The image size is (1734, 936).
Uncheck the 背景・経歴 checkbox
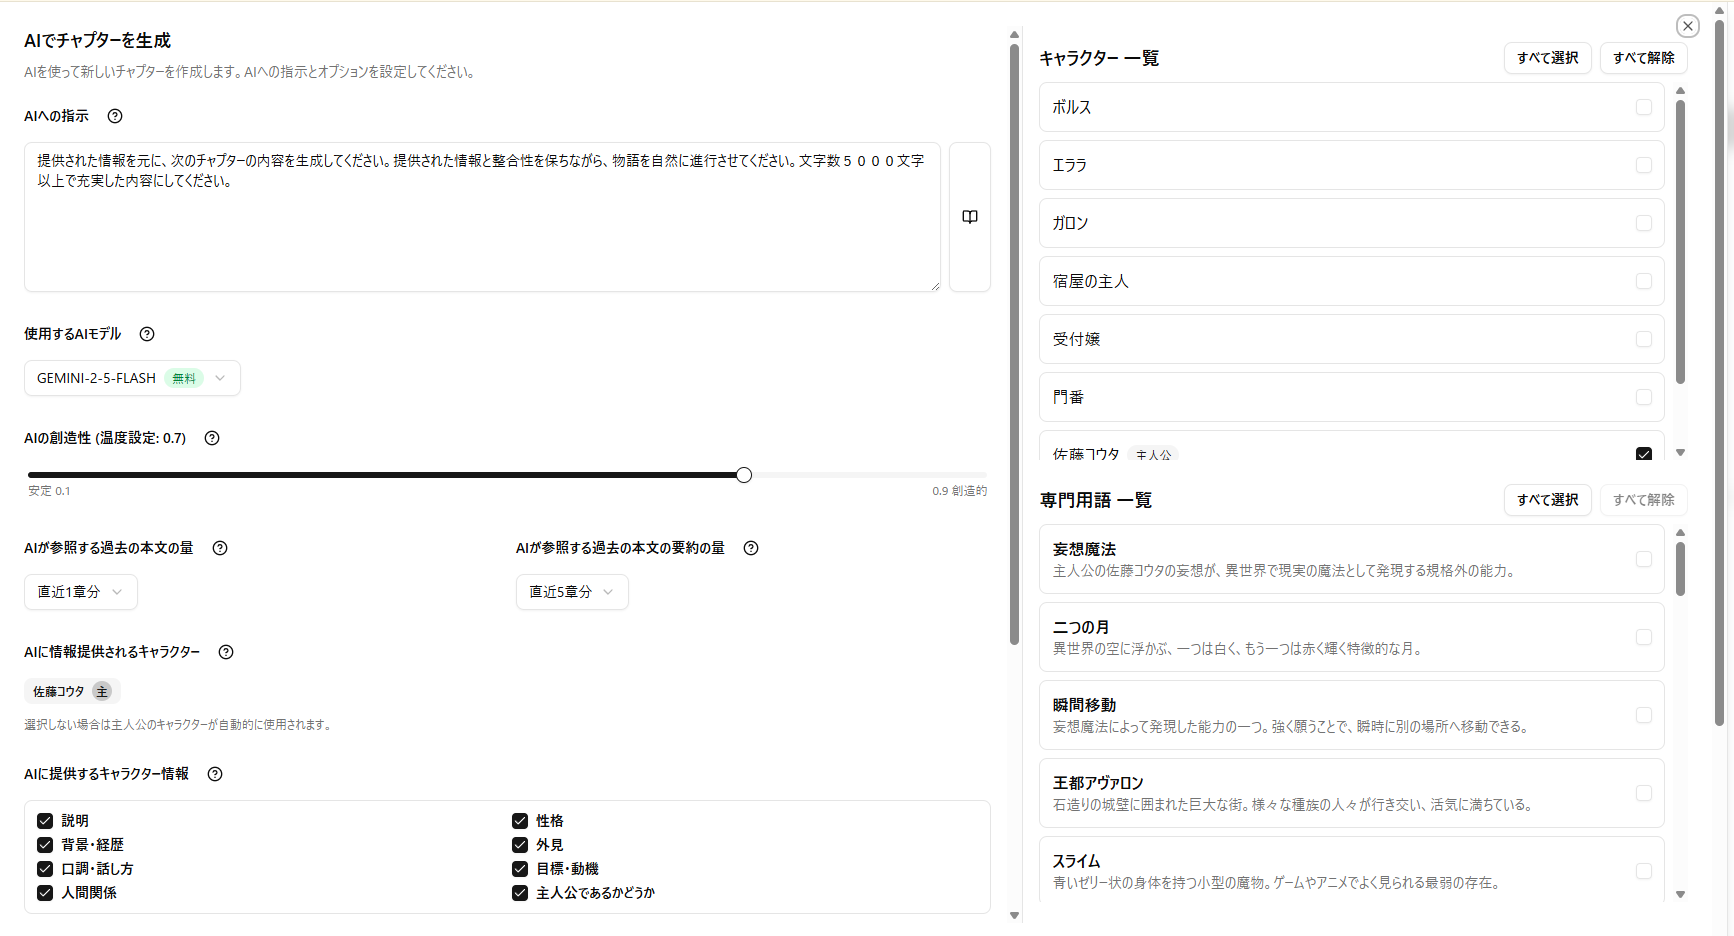[x=45, y=845]
